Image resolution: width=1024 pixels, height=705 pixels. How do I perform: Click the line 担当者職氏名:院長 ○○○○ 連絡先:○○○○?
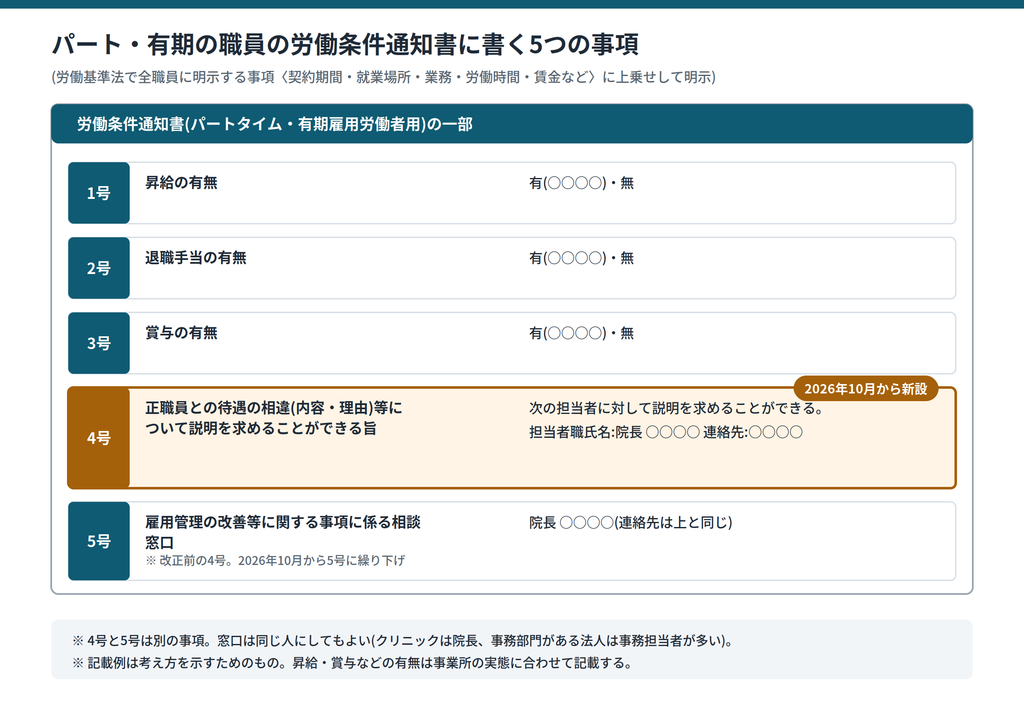665,432
